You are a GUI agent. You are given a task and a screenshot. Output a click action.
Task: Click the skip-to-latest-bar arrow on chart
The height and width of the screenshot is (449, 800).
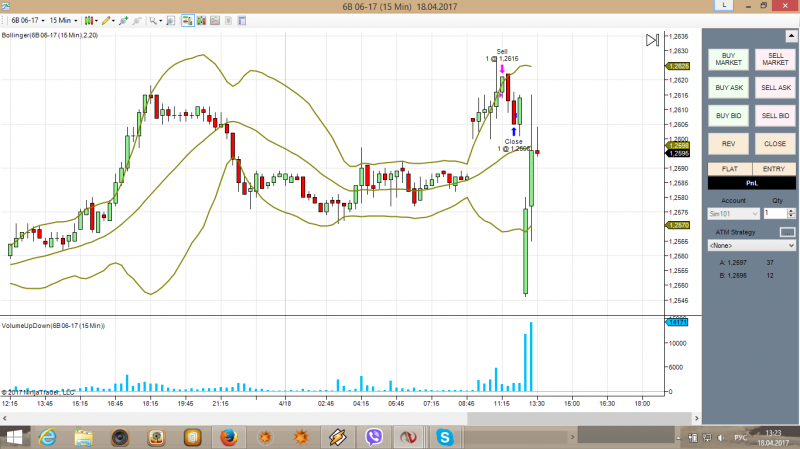(x=652, y=40)
